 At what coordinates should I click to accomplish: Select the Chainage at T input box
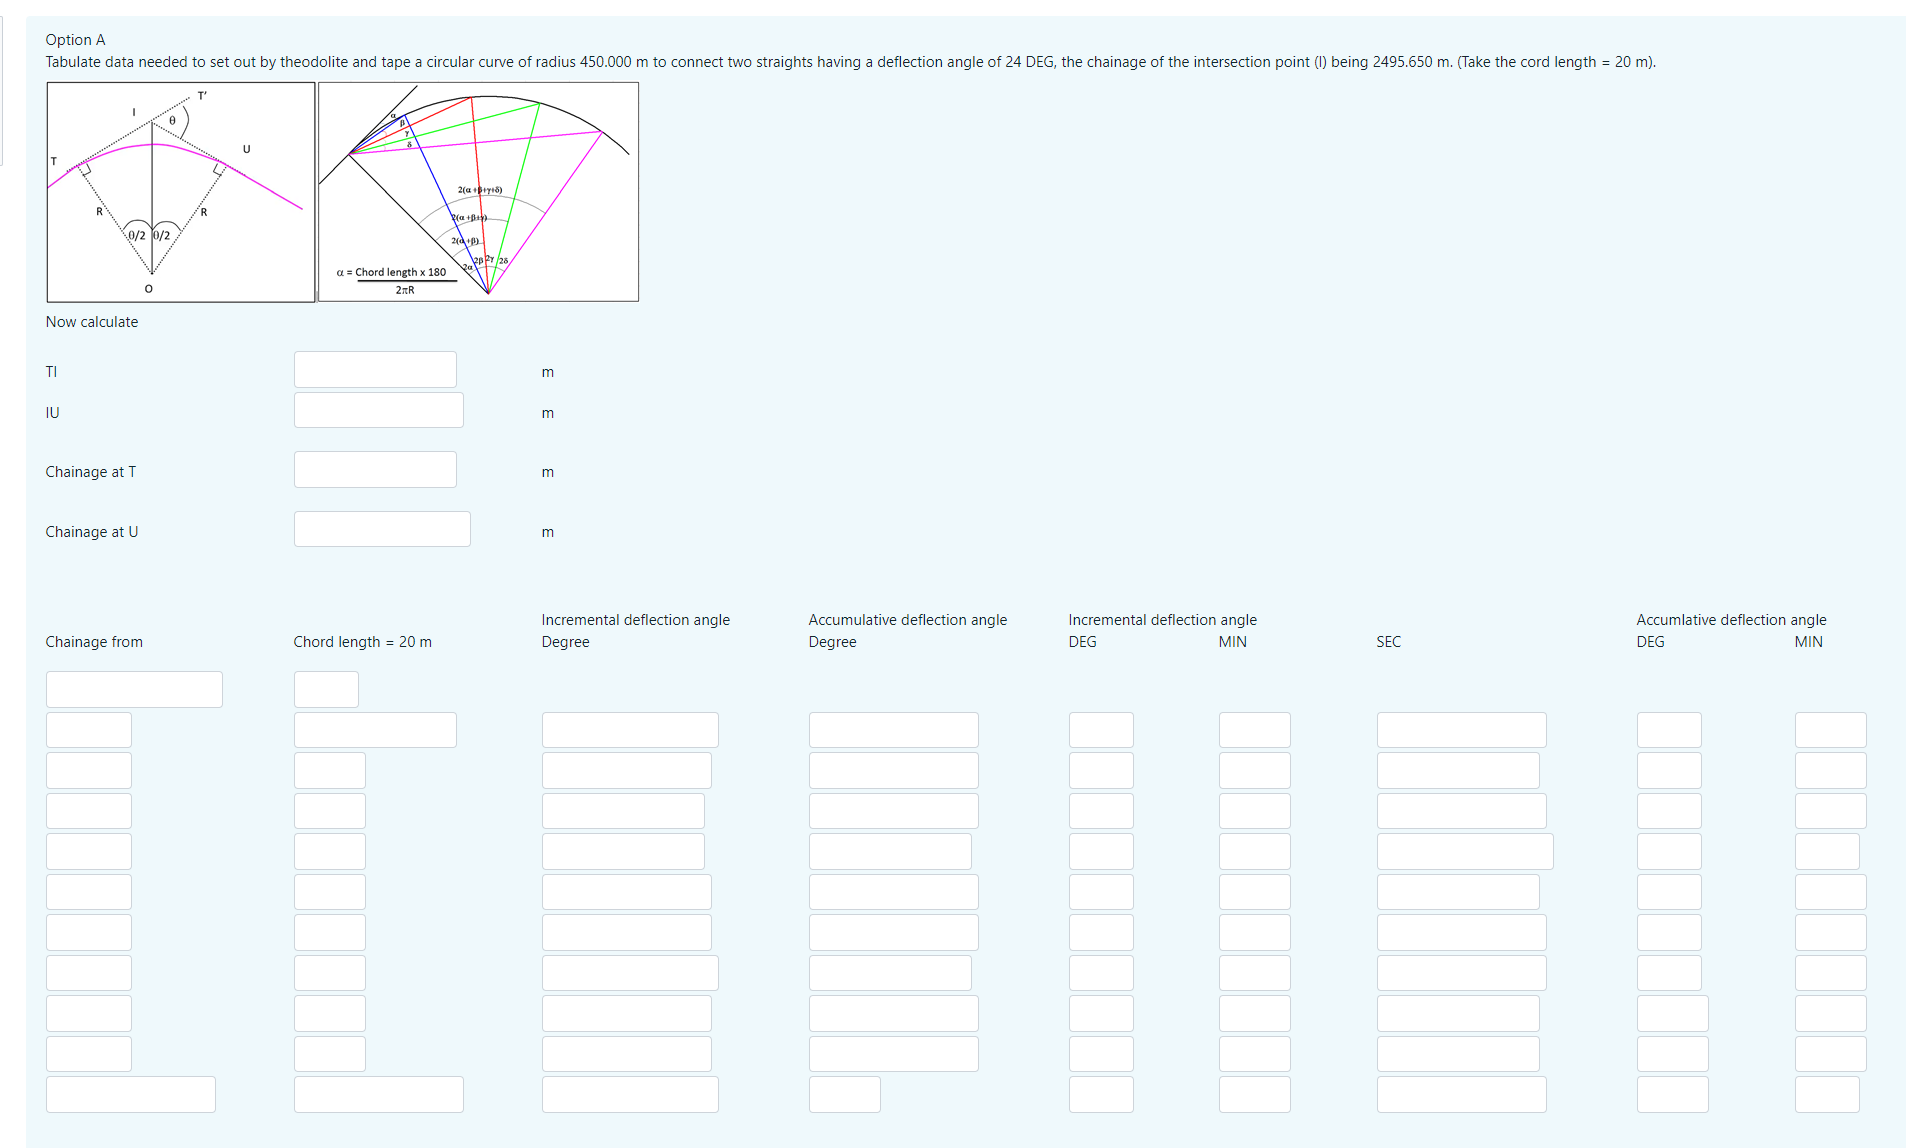point(374,469)
